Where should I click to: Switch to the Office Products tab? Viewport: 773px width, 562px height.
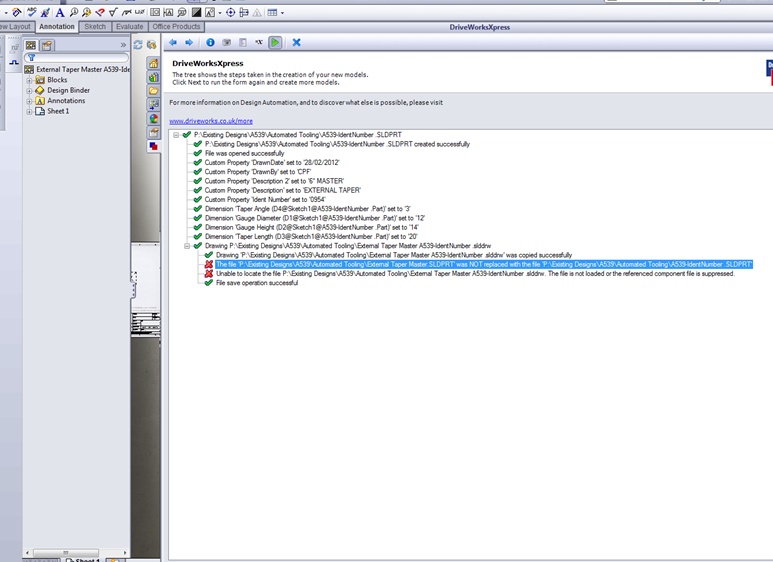(176, 27)
